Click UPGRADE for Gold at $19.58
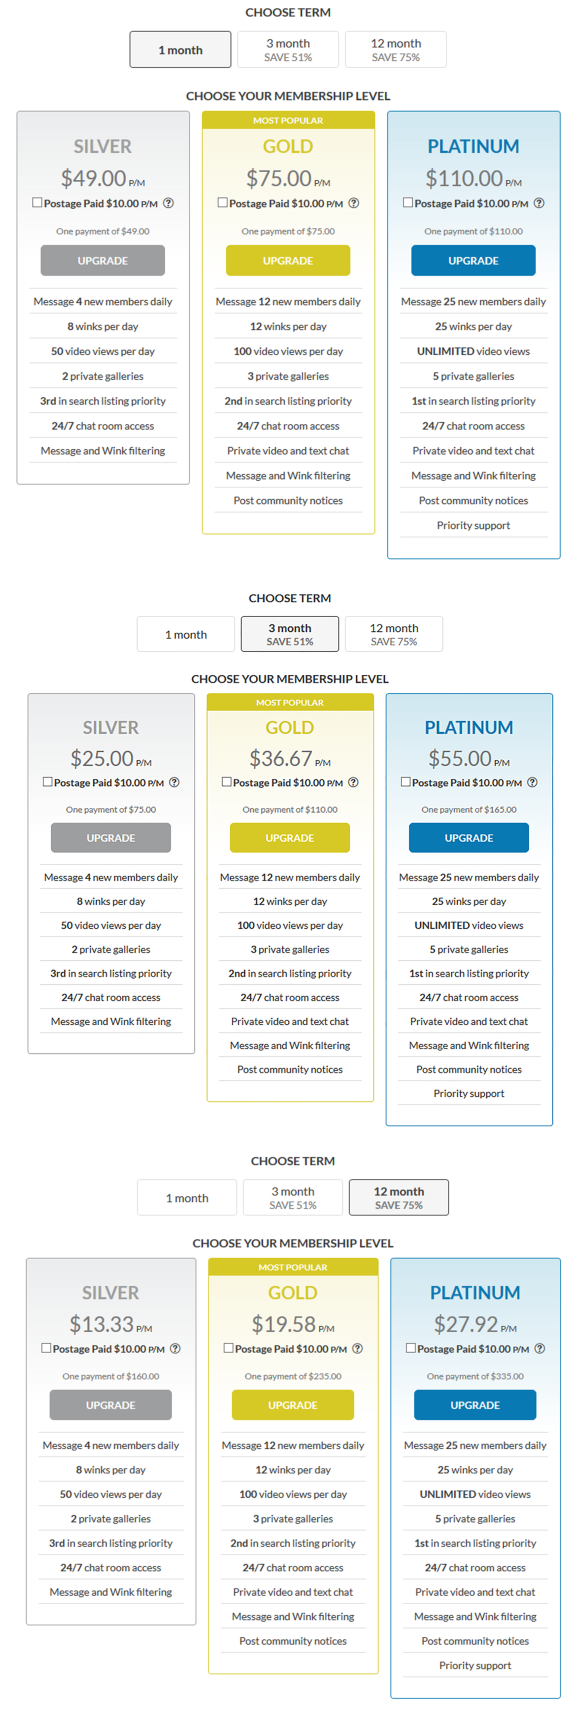The height and width of the screenshot is (1718, 580). click(x=293, y=1404)
